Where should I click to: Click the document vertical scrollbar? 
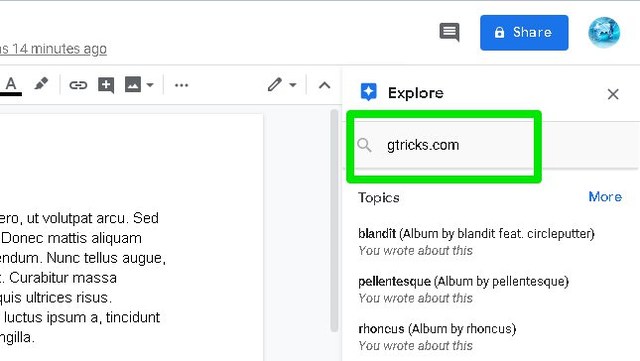pyautogui.click(x=334, y=221)
